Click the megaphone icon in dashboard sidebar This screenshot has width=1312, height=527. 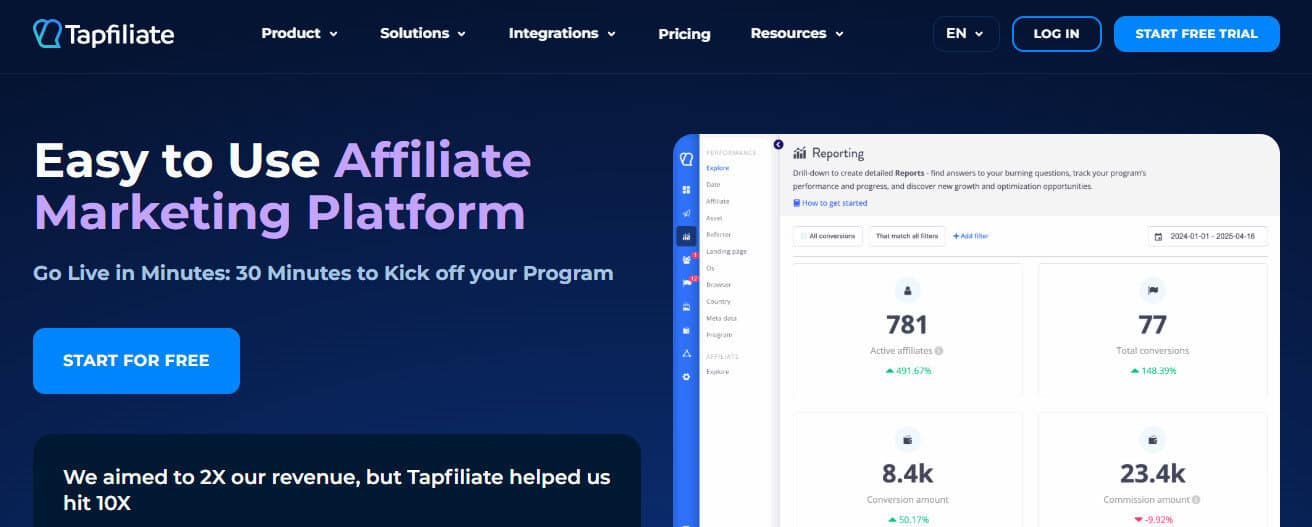pos(686,213)
